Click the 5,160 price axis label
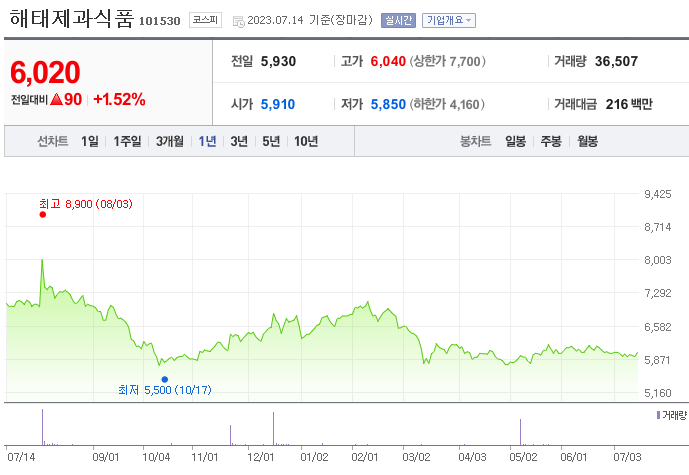This screenshot has height=475, width=689. click(x=658, y=393)
